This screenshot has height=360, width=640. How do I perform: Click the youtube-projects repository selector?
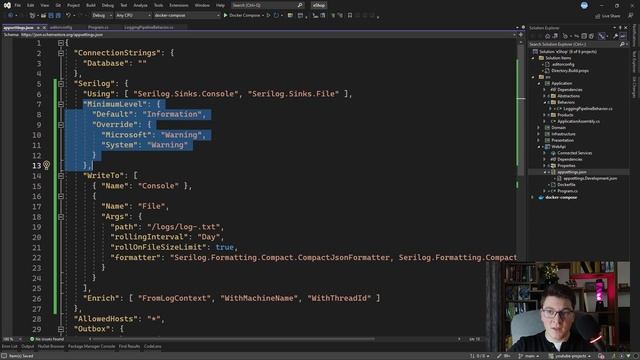(x=569, y=356)
